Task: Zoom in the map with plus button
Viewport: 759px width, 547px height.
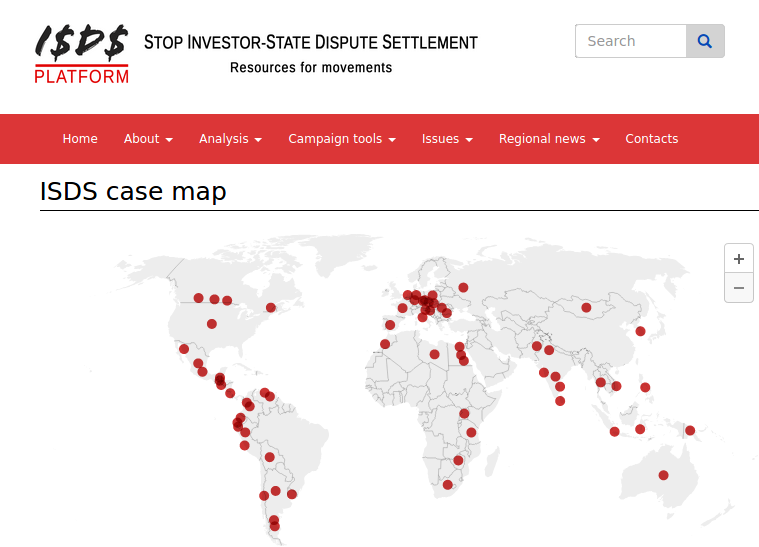Action: (738, 259)
